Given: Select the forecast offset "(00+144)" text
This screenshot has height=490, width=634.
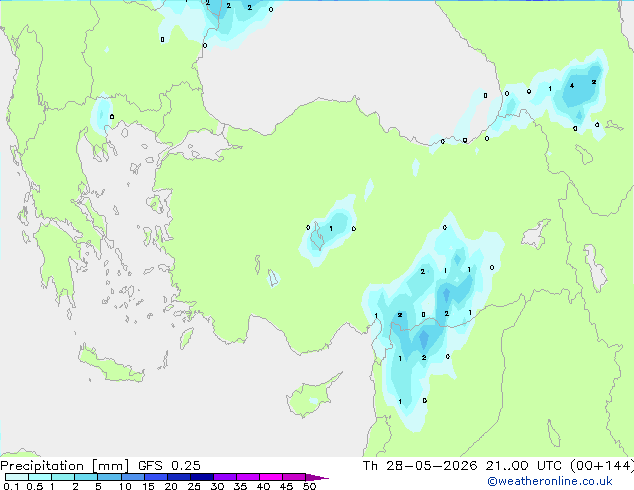Looking at the screenshot, I should pyautogui.click(x=602, y=466).
